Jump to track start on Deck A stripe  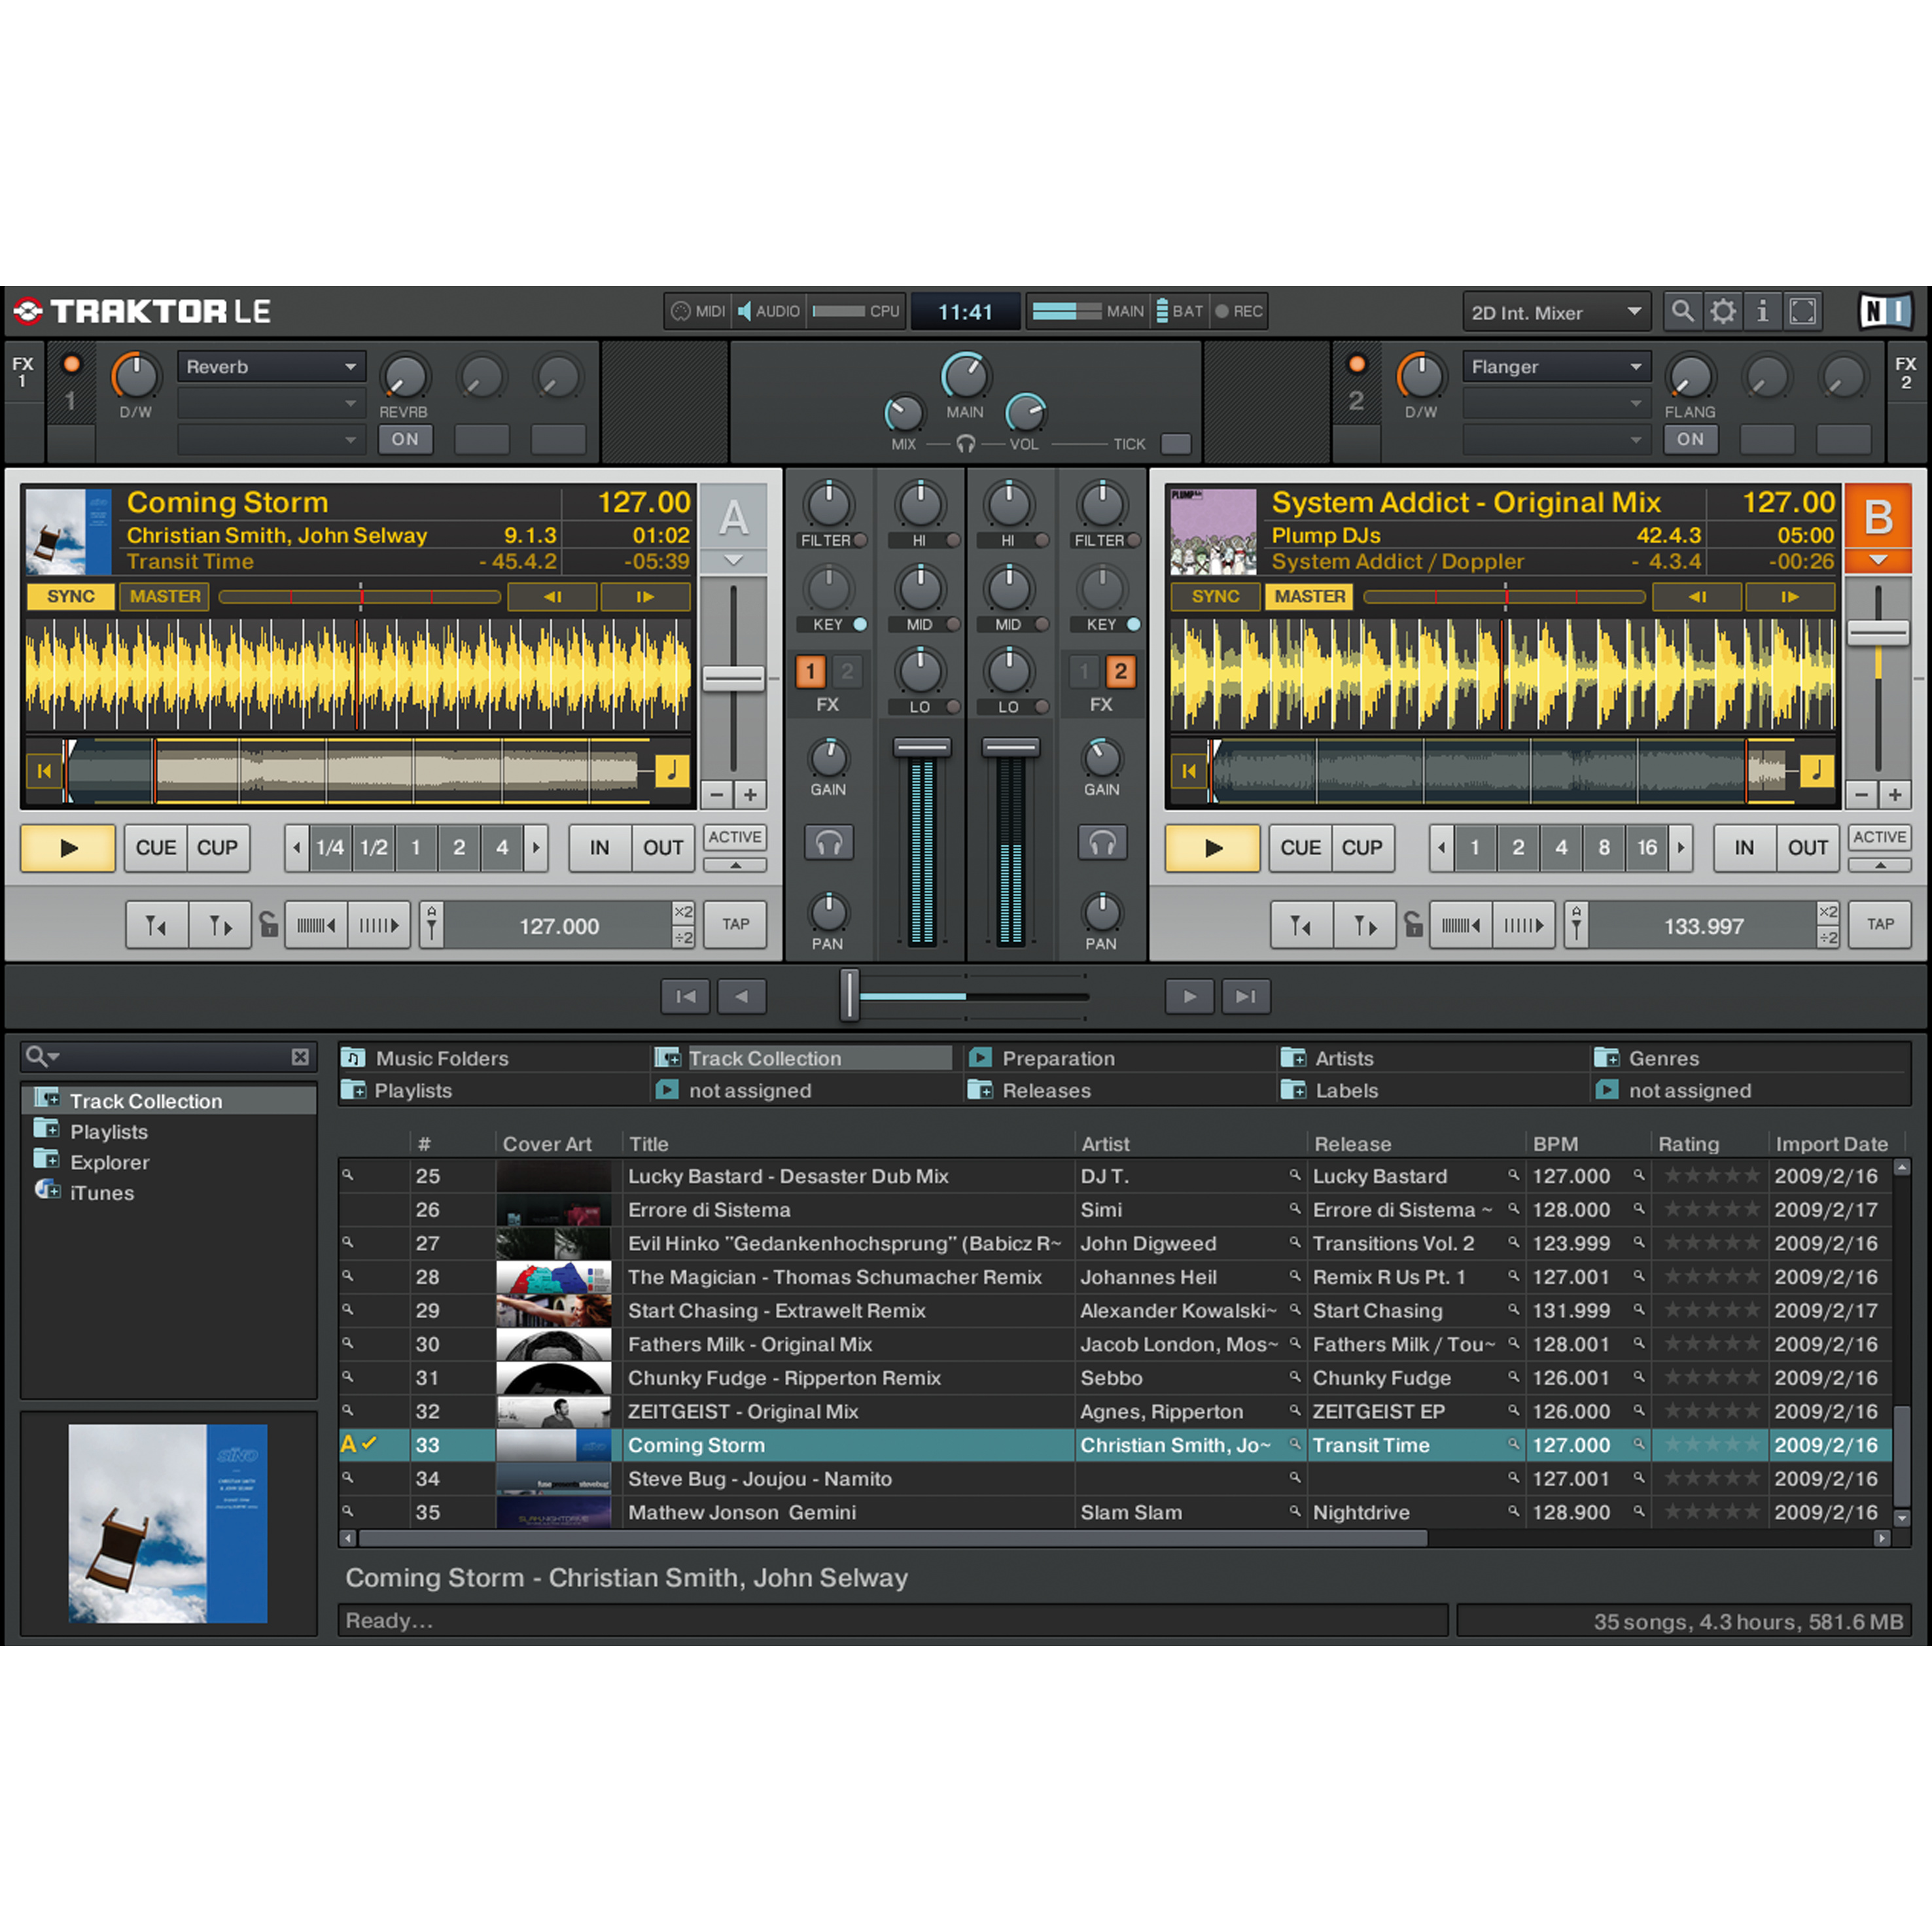tap(43, 771)
